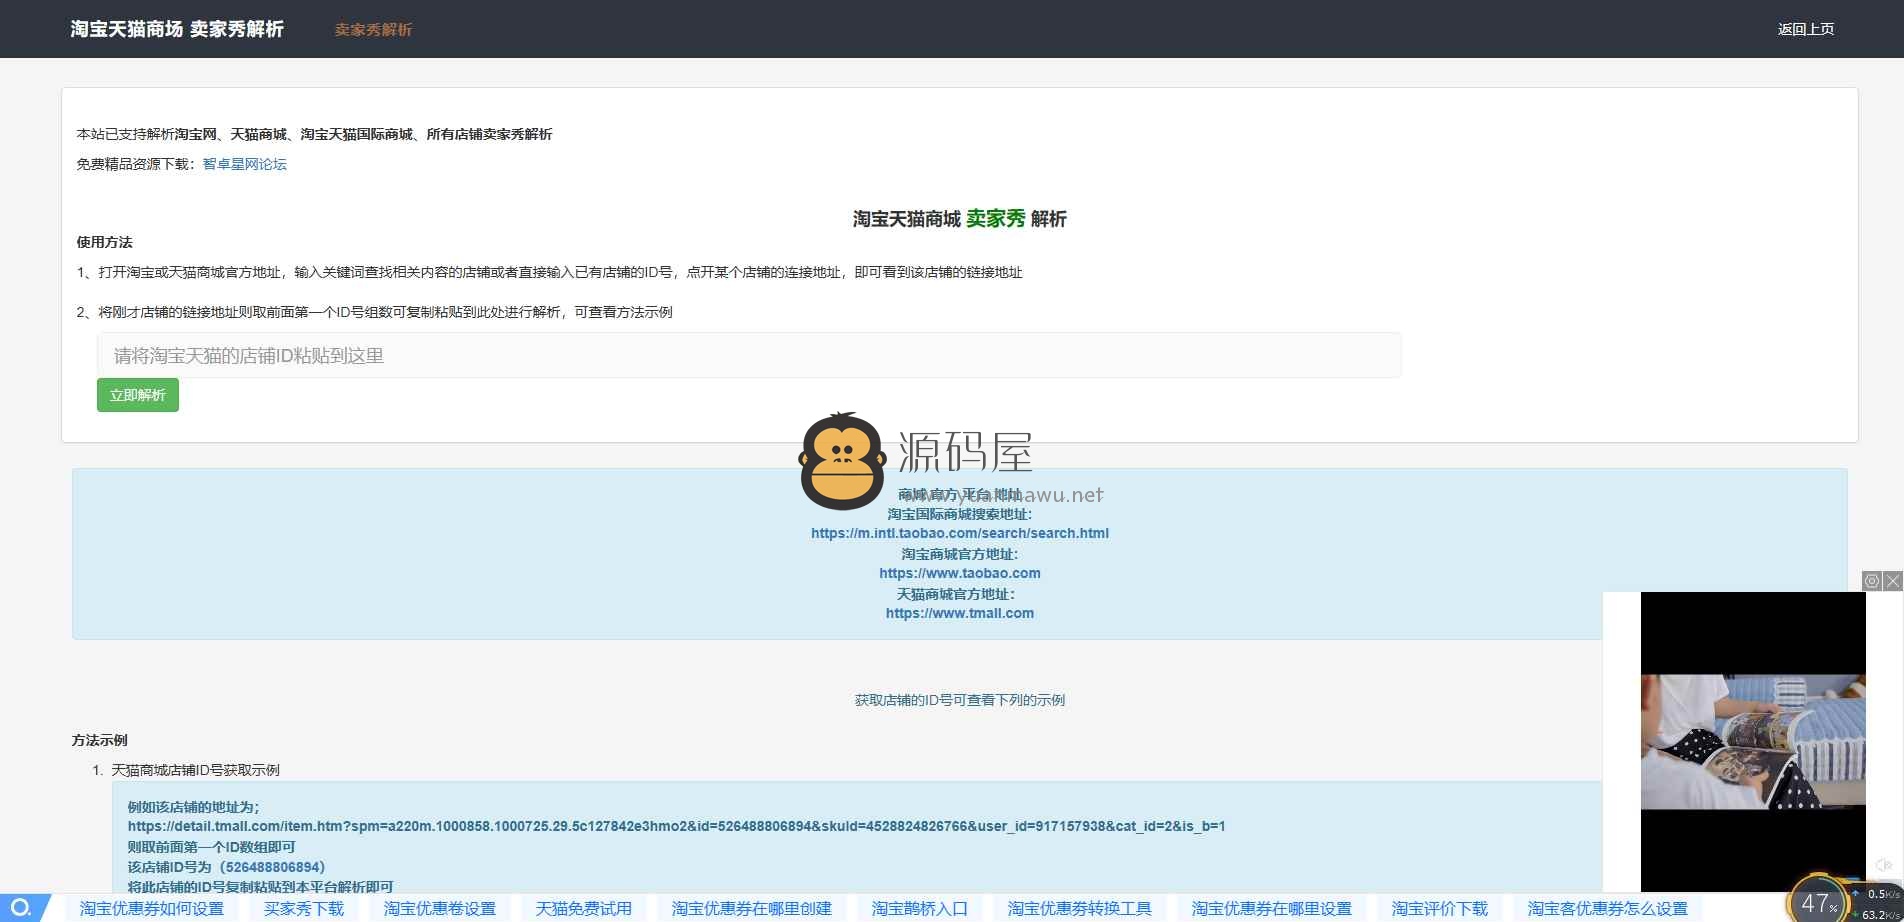Screen dimensions: 1904x922
Task: Click 淘宝优惠券在哪里设置 suggestion
Action: pos(1272,908)
